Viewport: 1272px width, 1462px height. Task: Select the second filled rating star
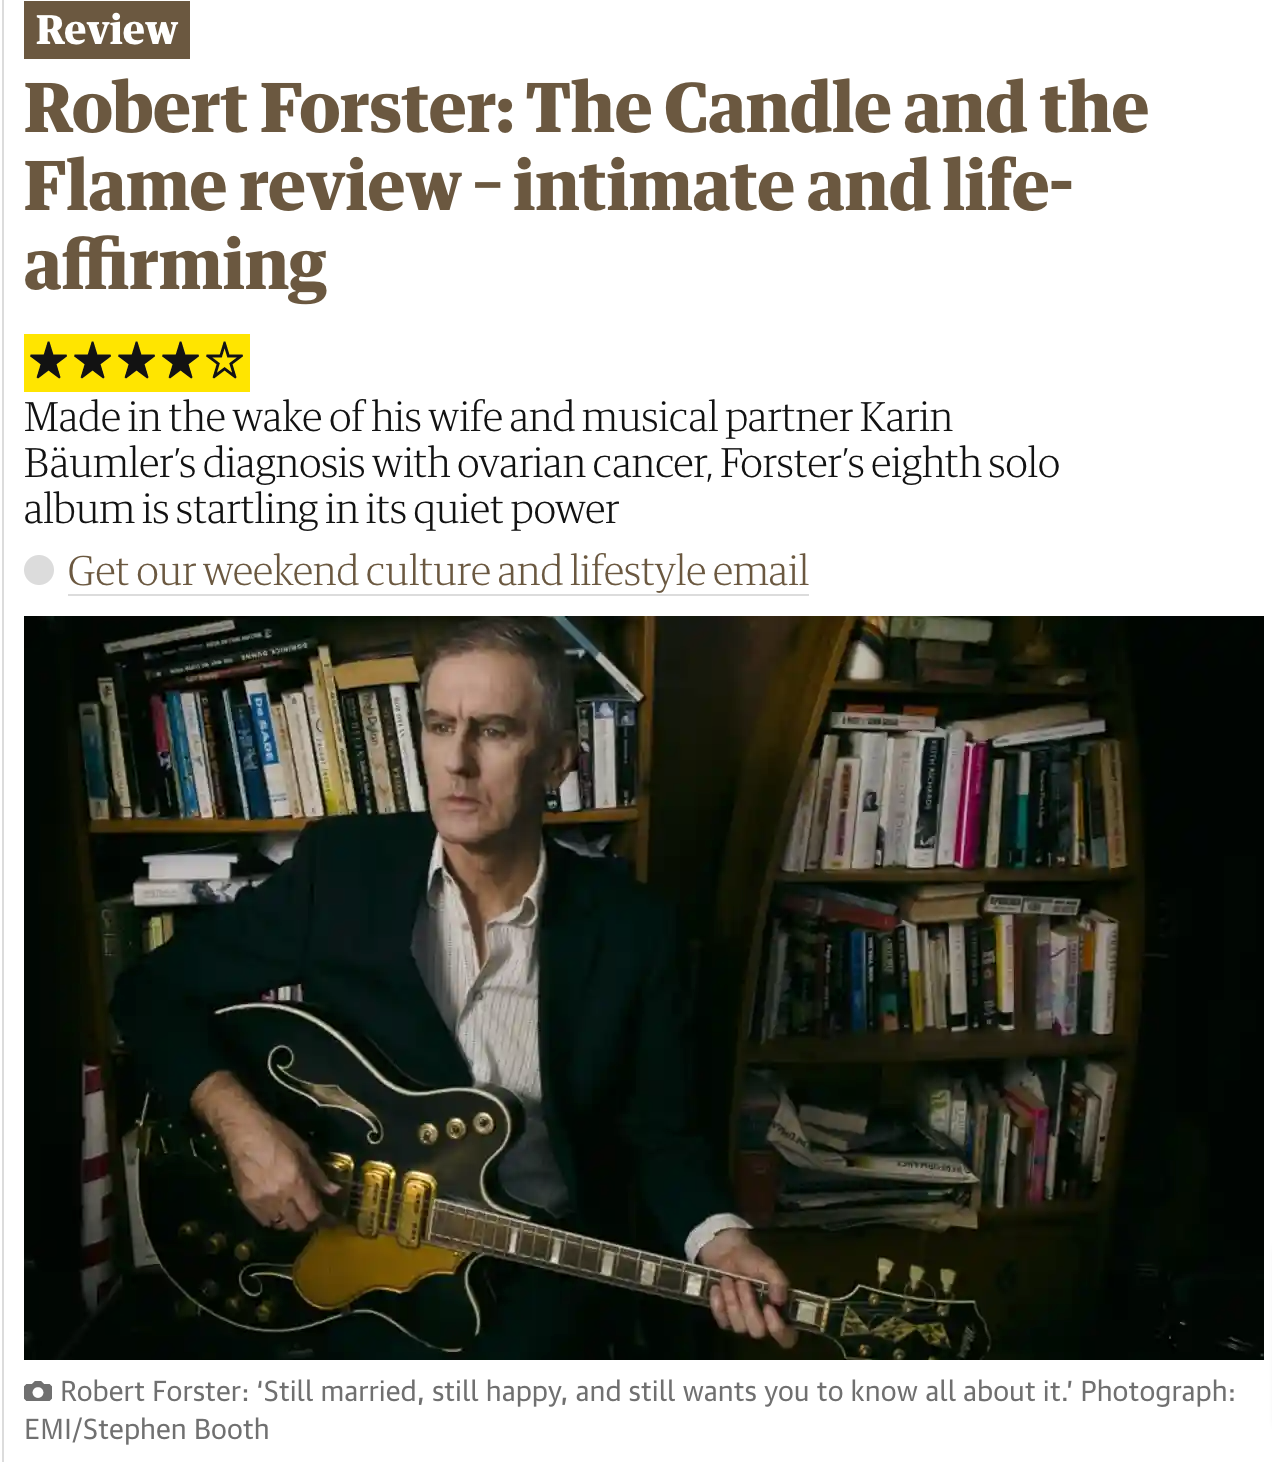click(92, 362)
